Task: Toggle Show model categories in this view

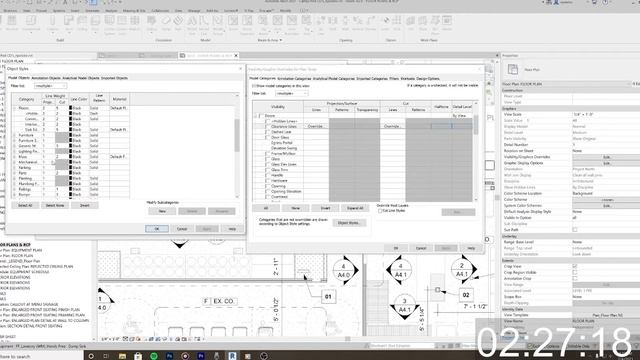Action: pyautogui.click(x=254, y=86)
